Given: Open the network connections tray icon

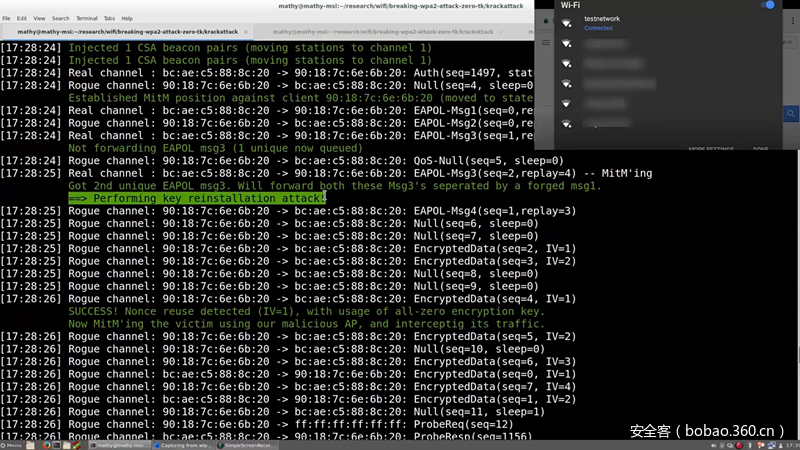Looking at the screenshot, I should pos(771,445).
